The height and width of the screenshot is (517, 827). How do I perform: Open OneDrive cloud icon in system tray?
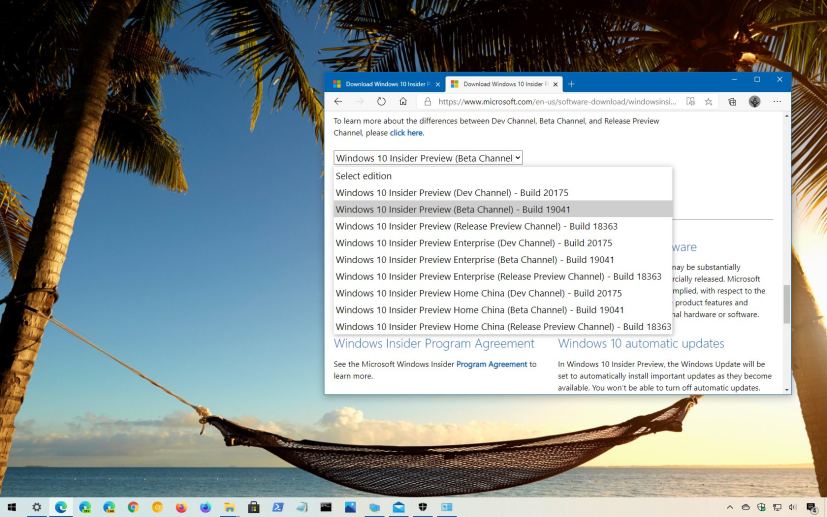(x=746, y=508)
